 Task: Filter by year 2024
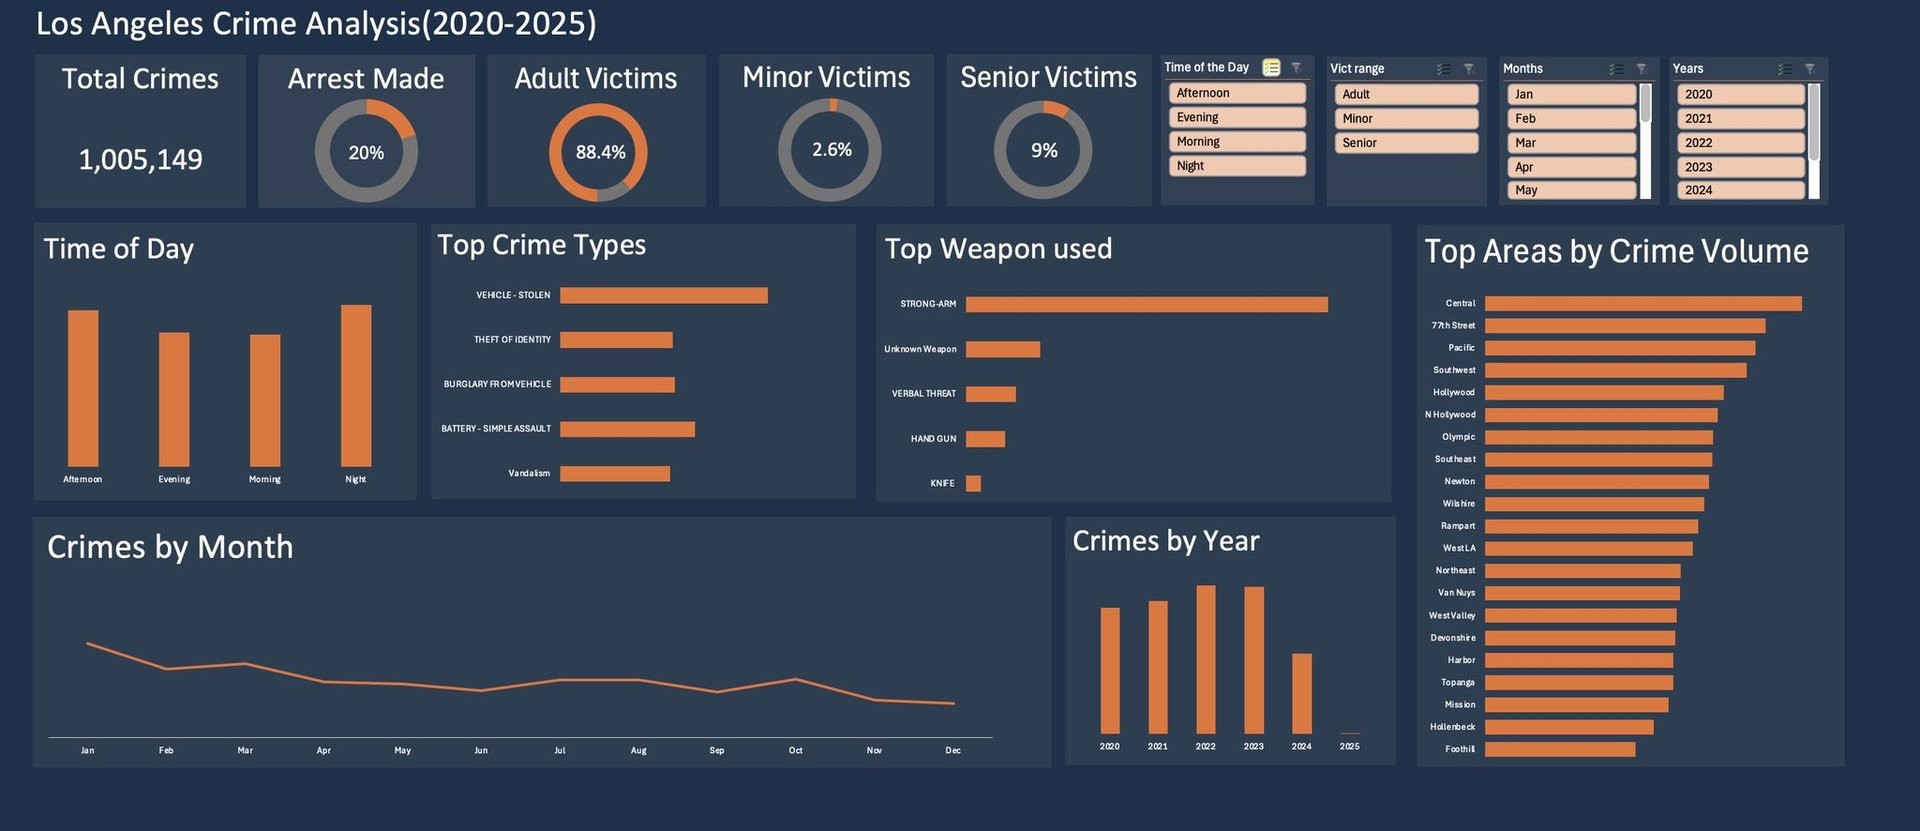coord(1740,190)
